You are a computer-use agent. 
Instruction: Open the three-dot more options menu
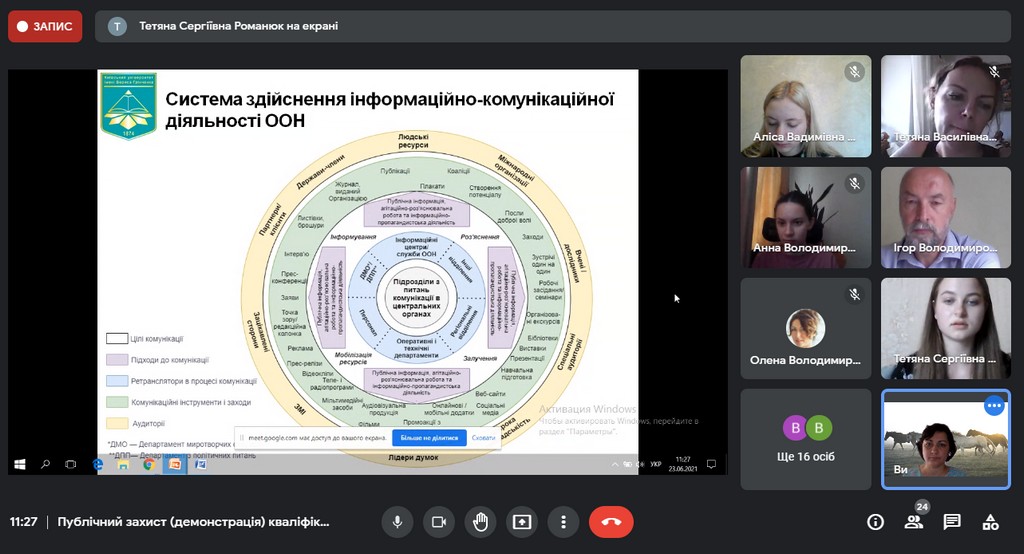coord(564,521)
